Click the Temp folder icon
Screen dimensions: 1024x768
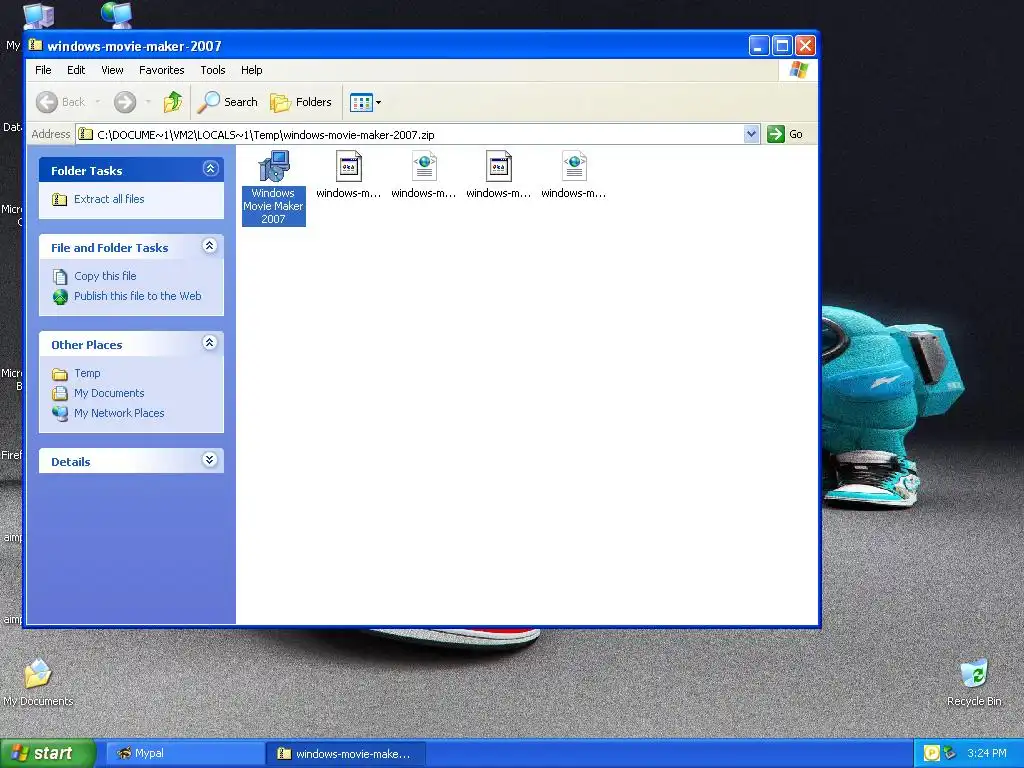tap(60, 374)
